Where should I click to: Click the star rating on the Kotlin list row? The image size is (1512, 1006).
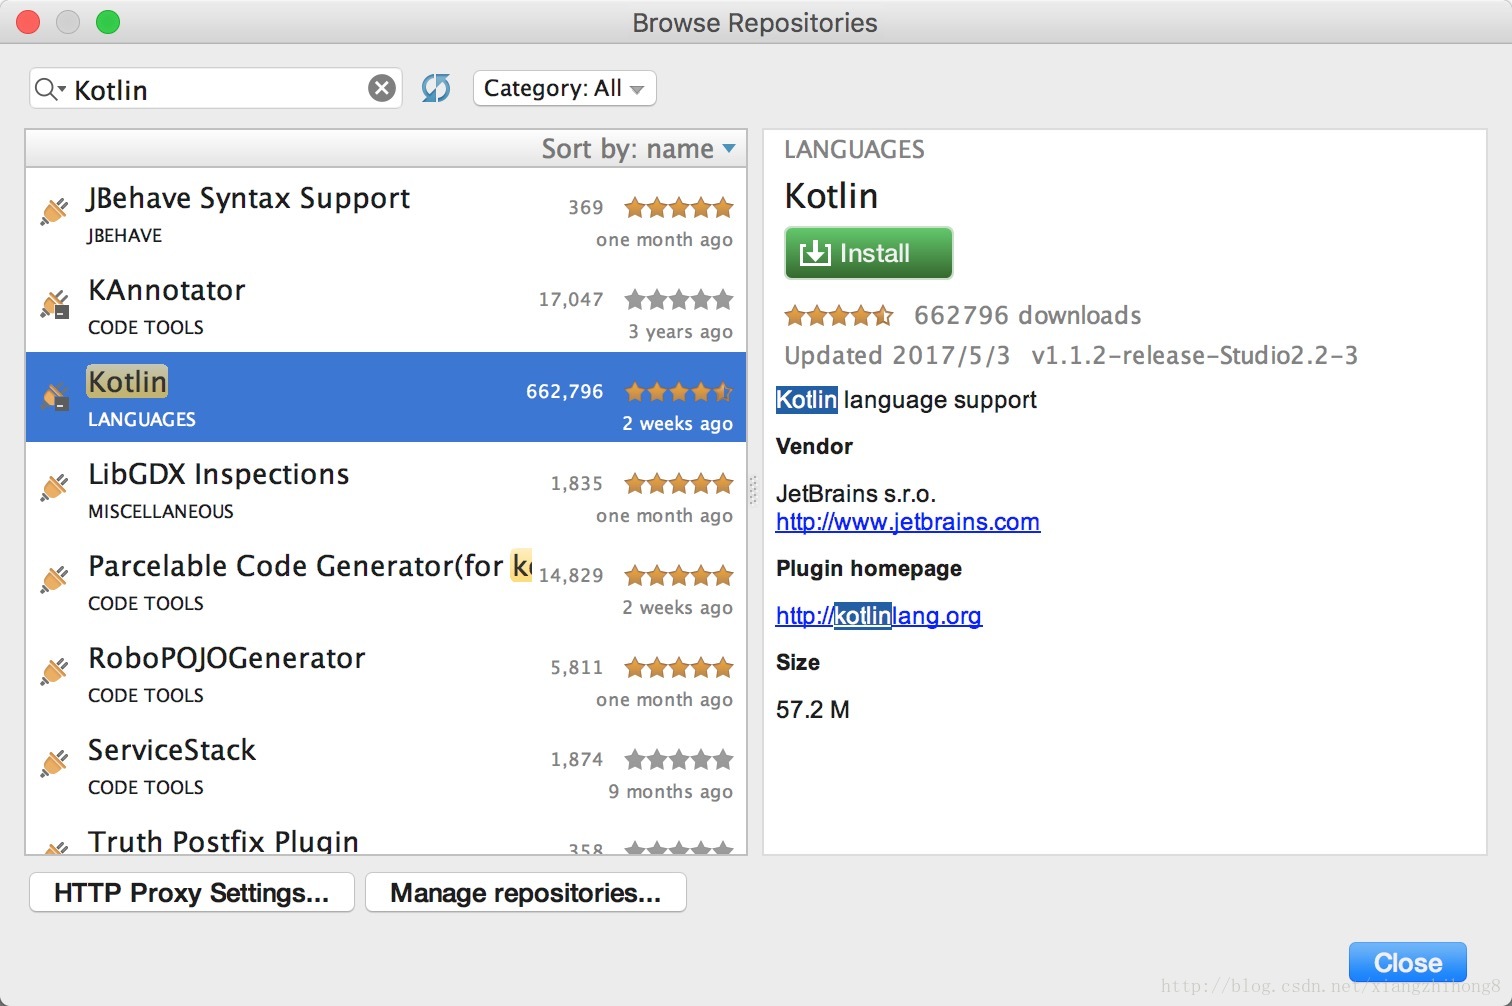pos(679,392)
